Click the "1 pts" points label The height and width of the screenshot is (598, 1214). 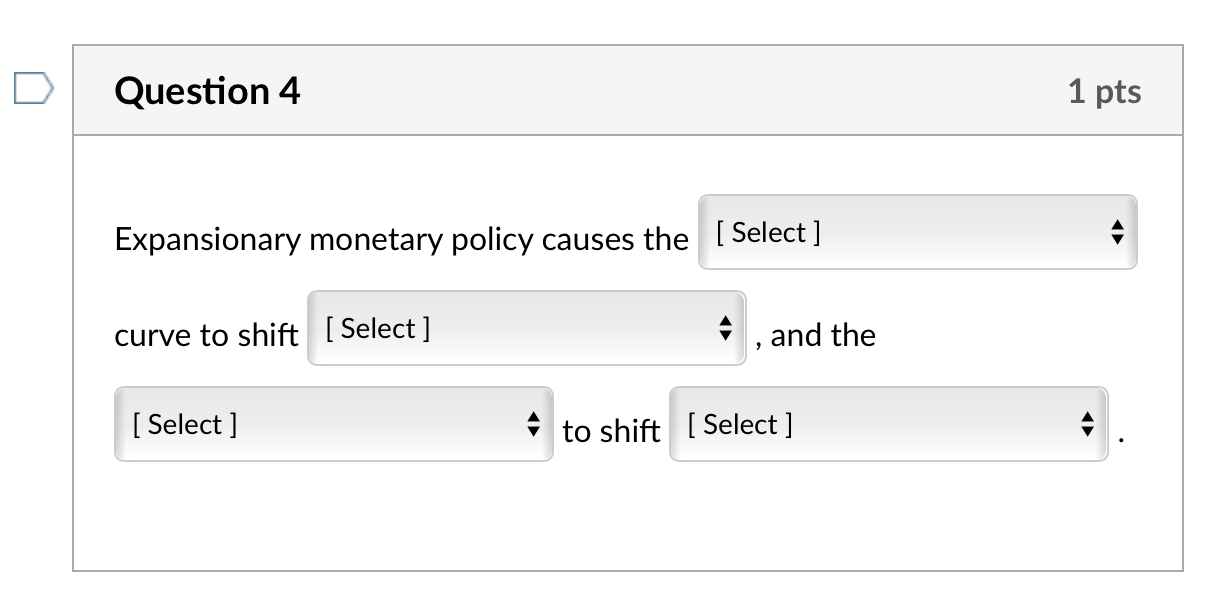click(x=1105, y=91)
